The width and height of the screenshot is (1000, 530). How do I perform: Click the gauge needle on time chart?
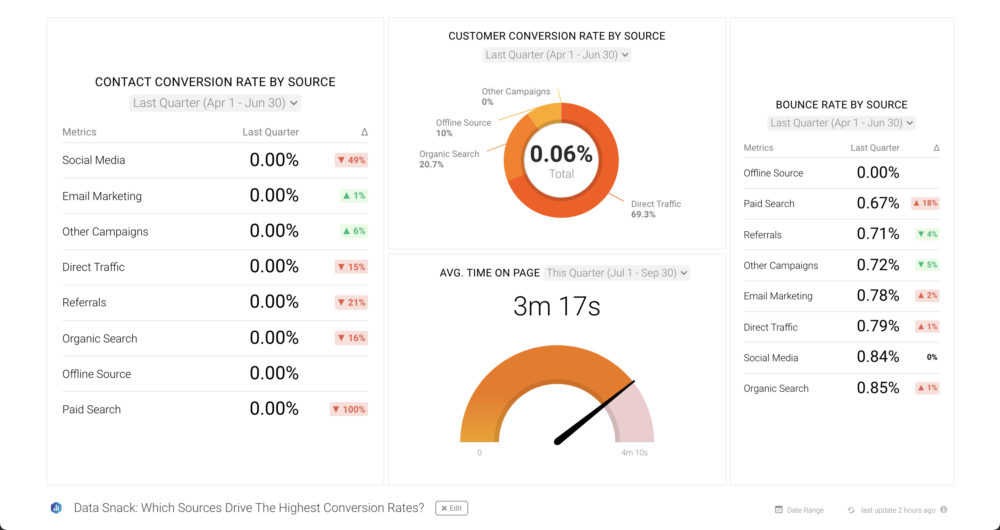point(595,412)
